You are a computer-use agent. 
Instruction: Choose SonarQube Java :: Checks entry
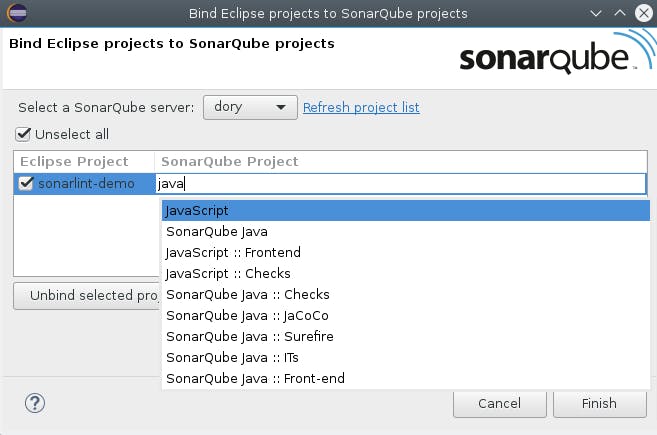click(x=406, y=294)
